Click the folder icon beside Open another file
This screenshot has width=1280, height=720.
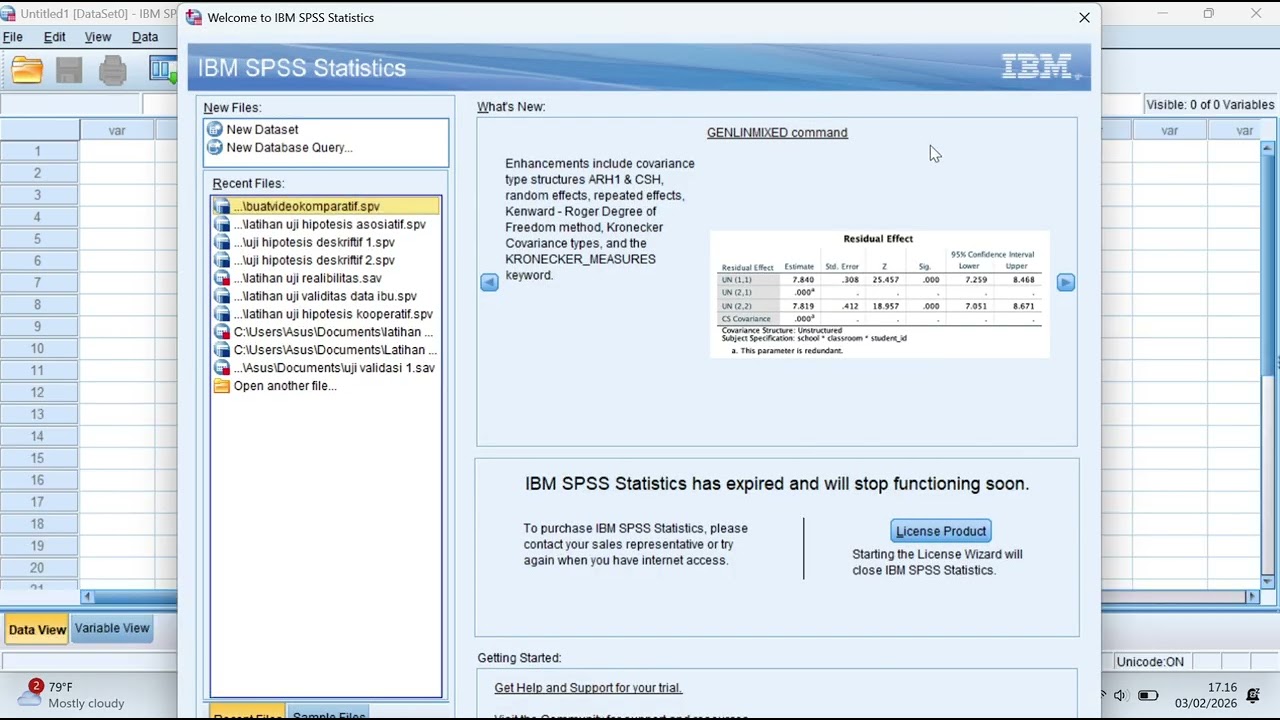(x=222, y=386)
